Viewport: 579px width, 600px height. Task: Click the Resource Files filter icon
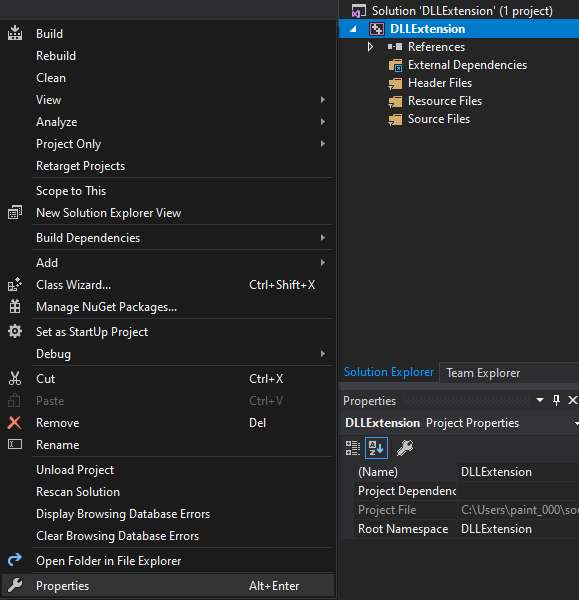(x=395, y=101)
